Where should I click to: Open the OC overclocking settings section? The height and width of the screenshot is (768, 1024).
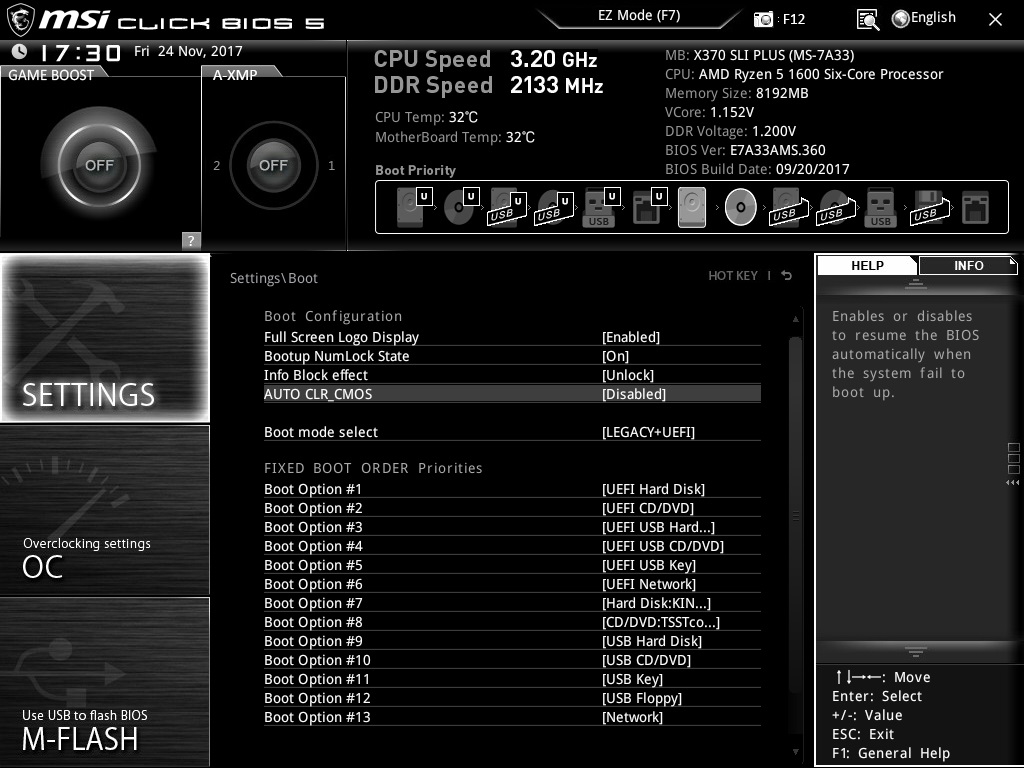(105, 510)
